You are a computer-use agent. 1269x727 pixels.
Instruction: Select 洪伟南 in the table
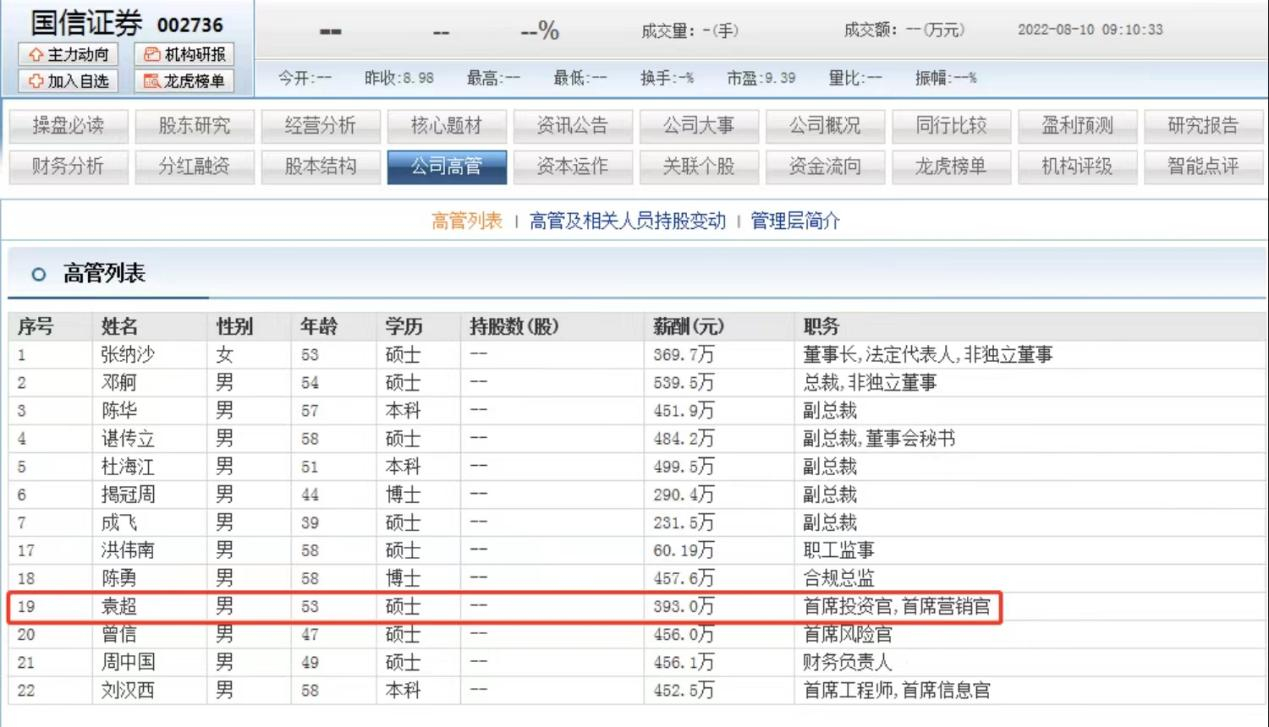coord(128,551)
